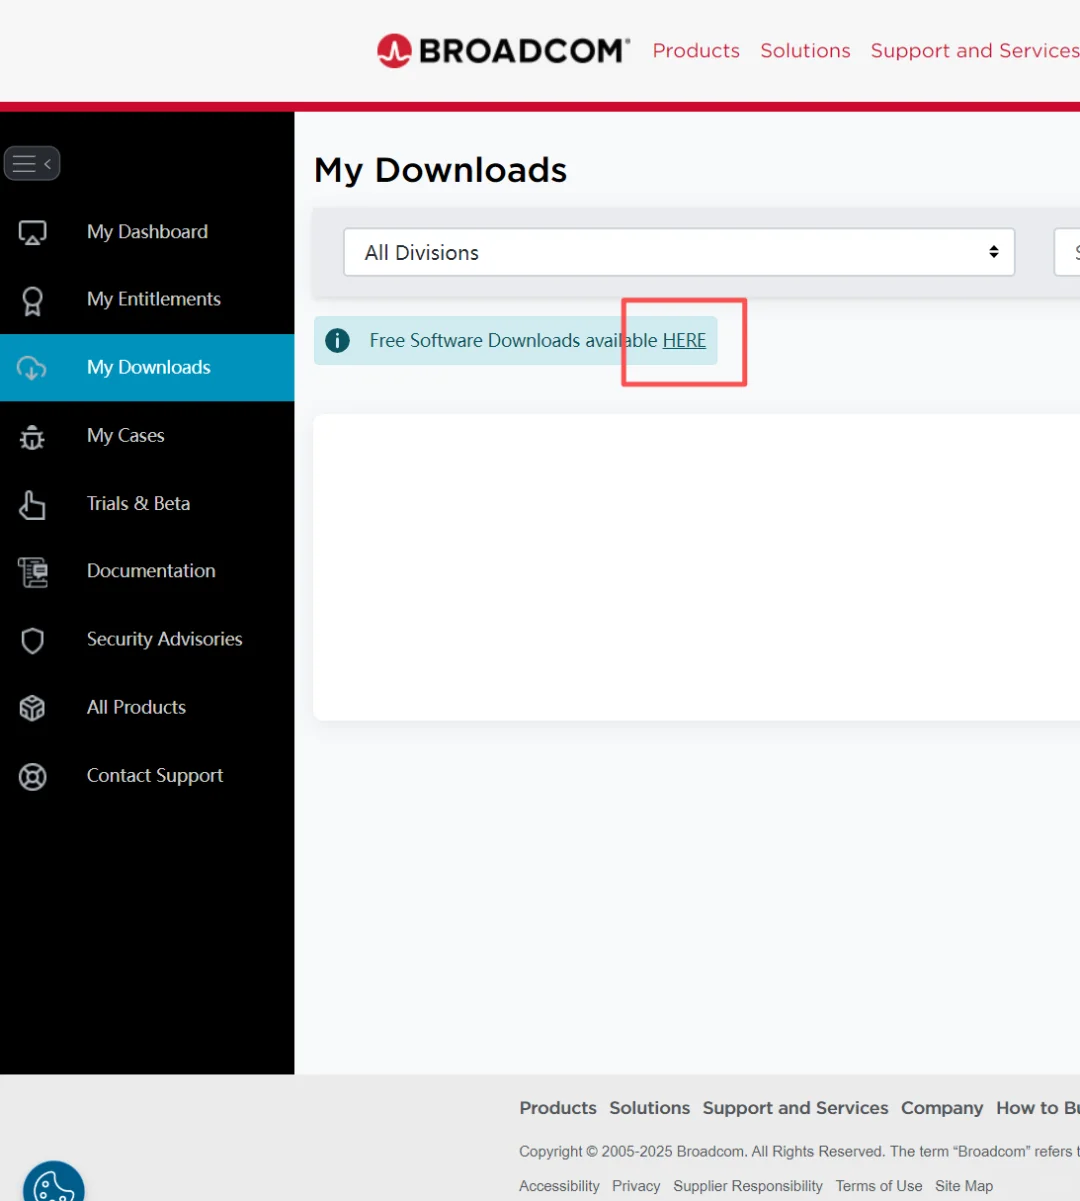Open My Cases in sidebar

point(147,436)
